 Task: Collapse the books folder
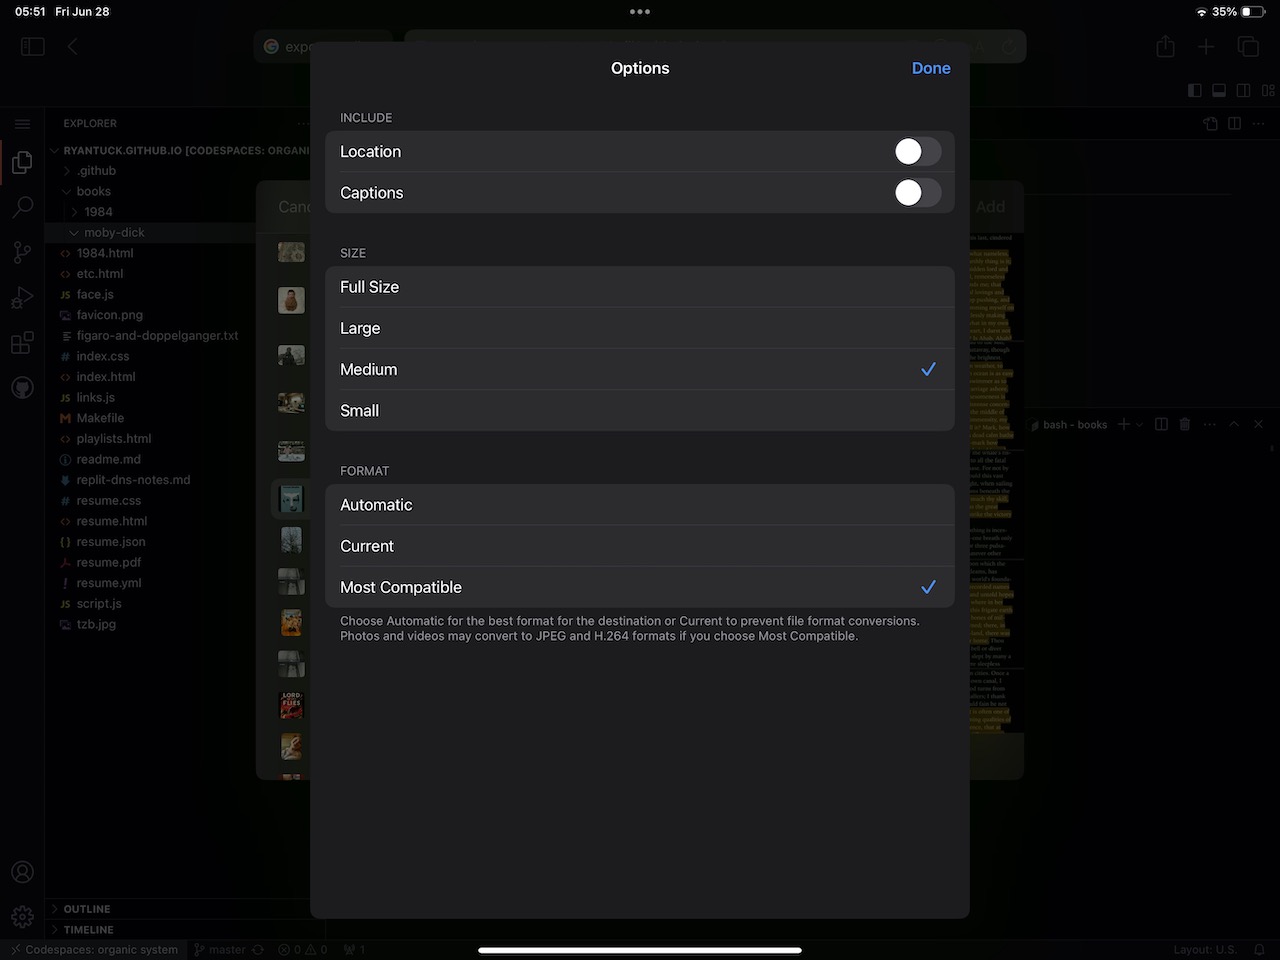click(93, 191)
